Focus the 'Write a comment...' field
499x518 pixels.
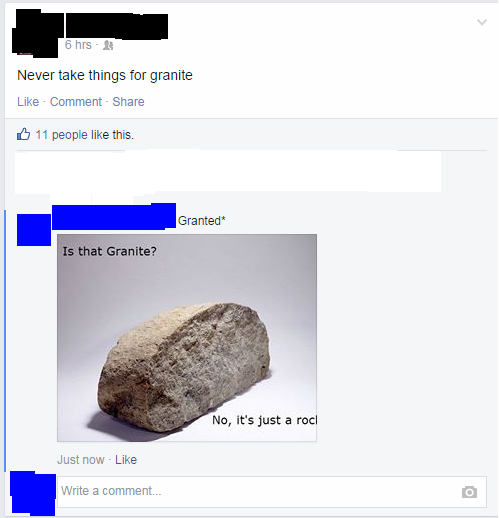coord(272,492)
